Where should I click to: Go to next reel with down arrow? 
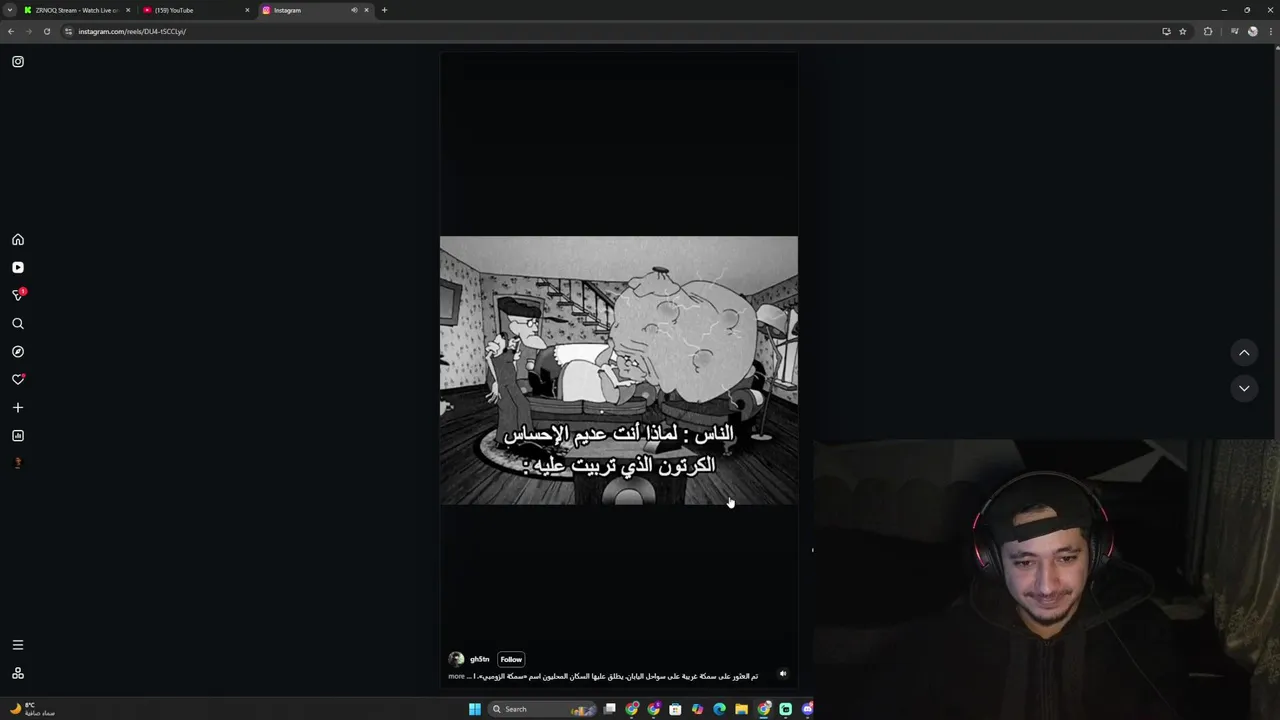point(1244,388)
